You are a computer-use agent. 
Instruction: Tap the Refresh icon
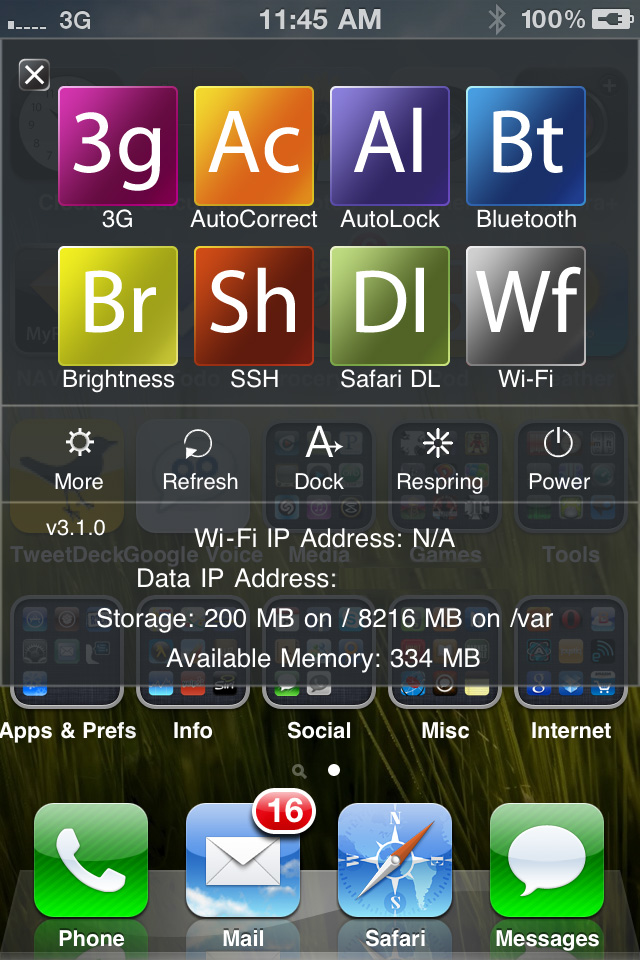pyautogui.click(x=200, y=460)
